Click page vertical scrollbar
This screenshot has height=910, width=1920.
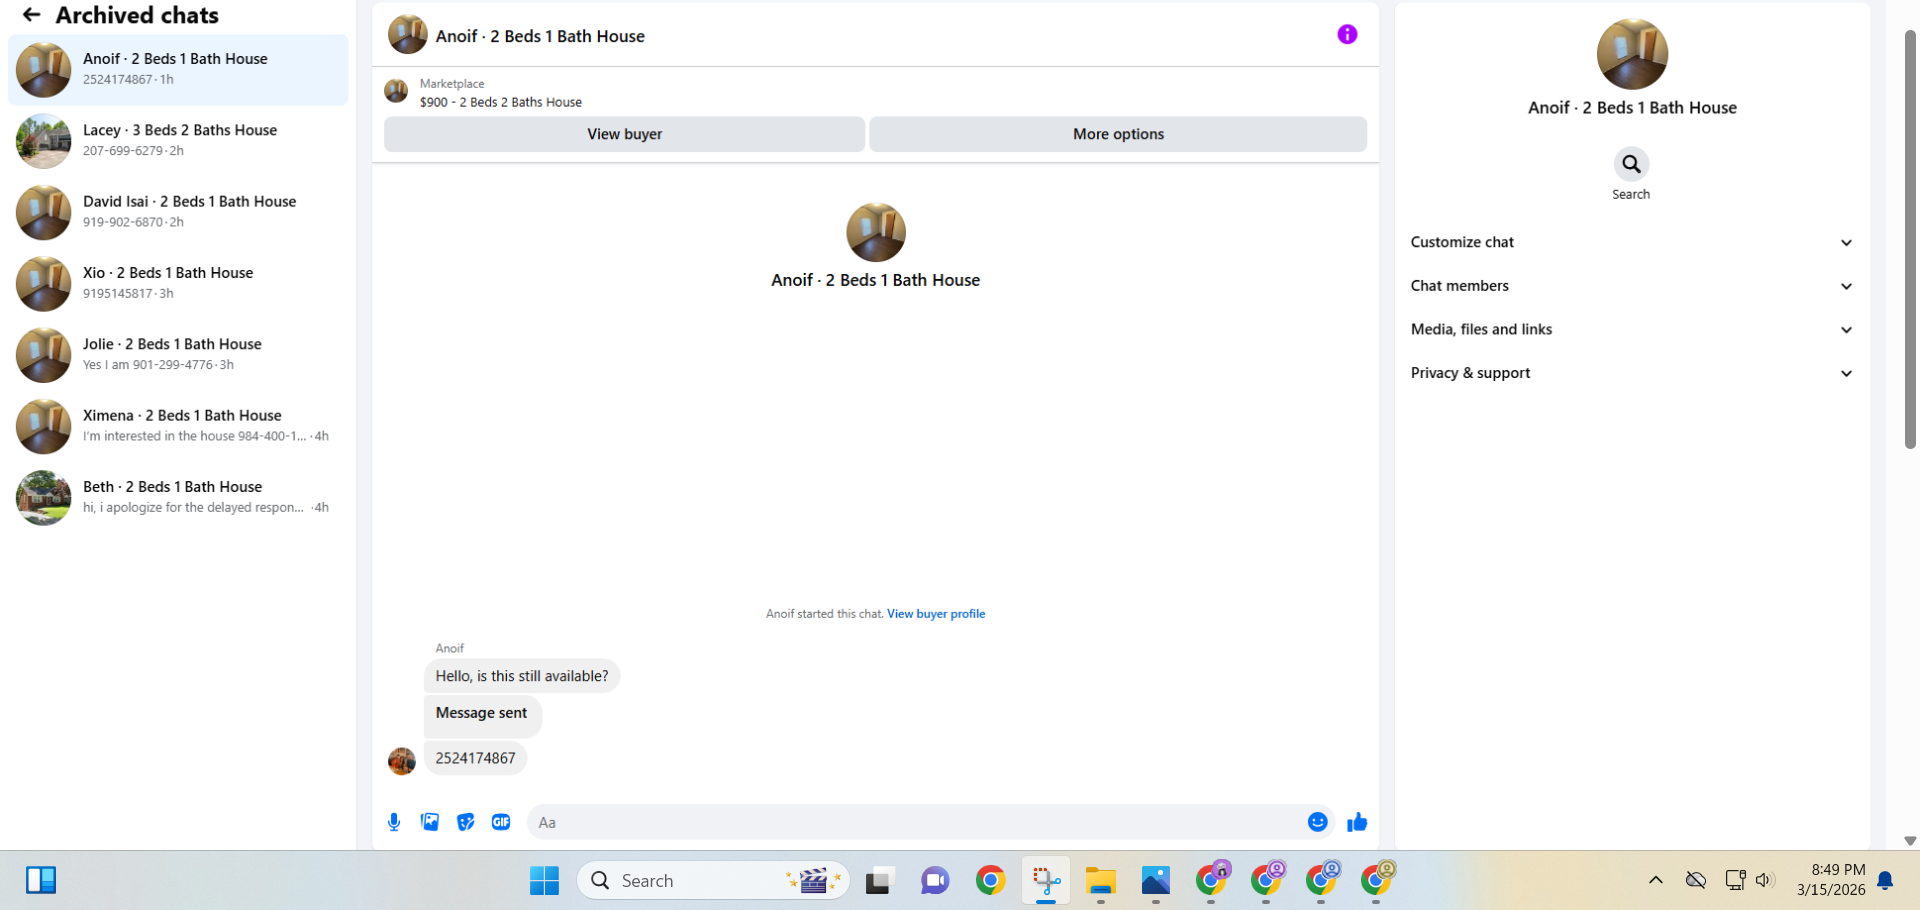coord(1910,240)
